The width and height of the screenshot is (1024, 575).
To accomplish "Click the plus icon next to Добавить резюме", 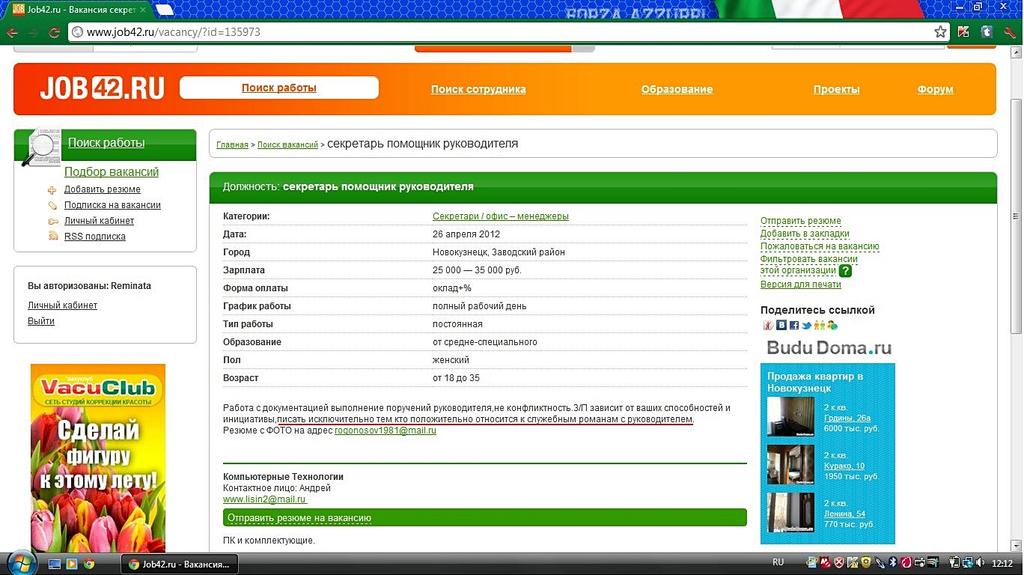I will pyautogui.click(x=52, y=189).
